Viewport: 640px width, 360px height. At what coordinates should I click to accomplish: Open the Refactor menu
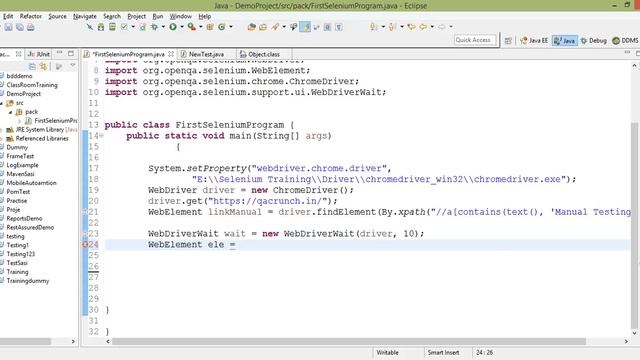pos(31,16)
